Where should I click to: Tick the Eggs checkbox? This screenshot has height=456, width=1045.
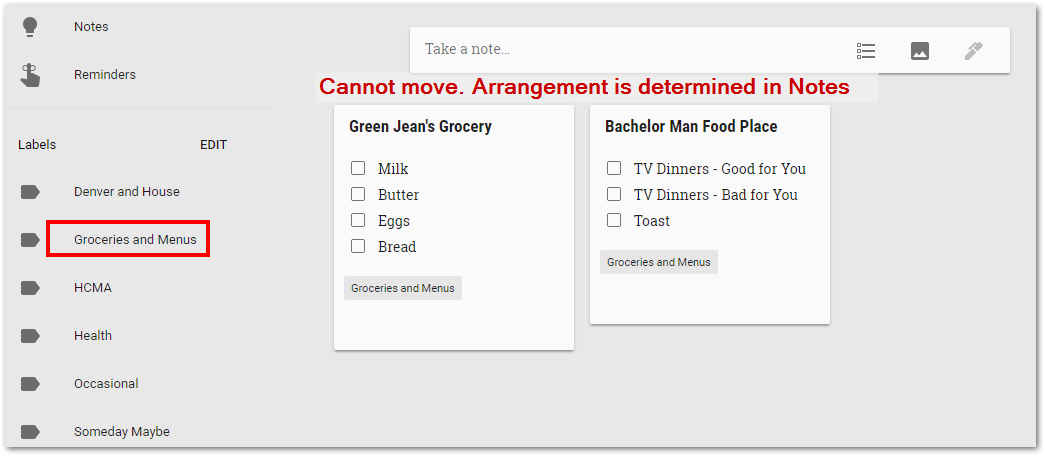(x=358, y=220)
